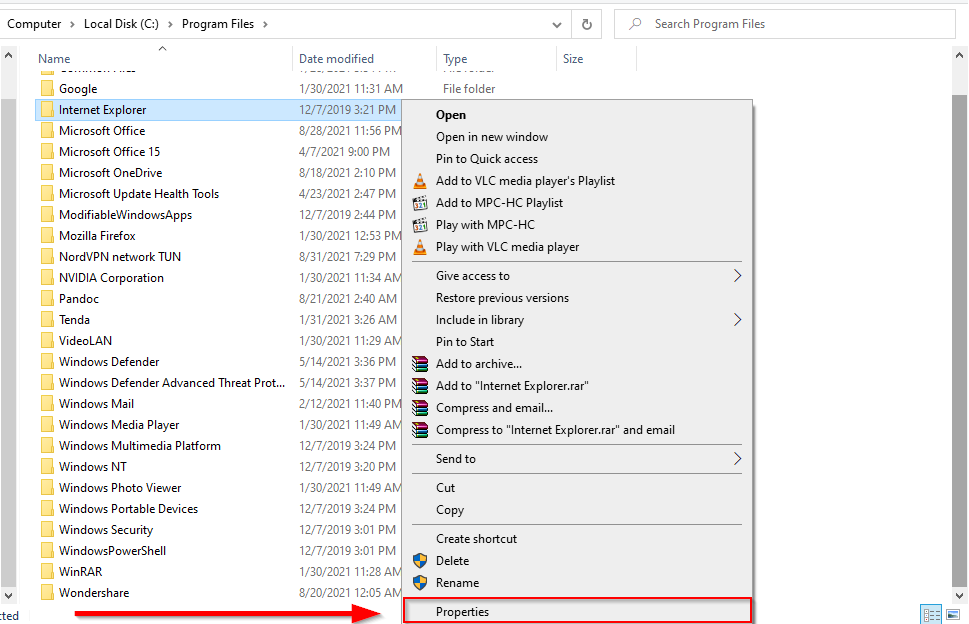Switch to details view icon at bottom right
The image size is (969, 624).
coord(931,615)
